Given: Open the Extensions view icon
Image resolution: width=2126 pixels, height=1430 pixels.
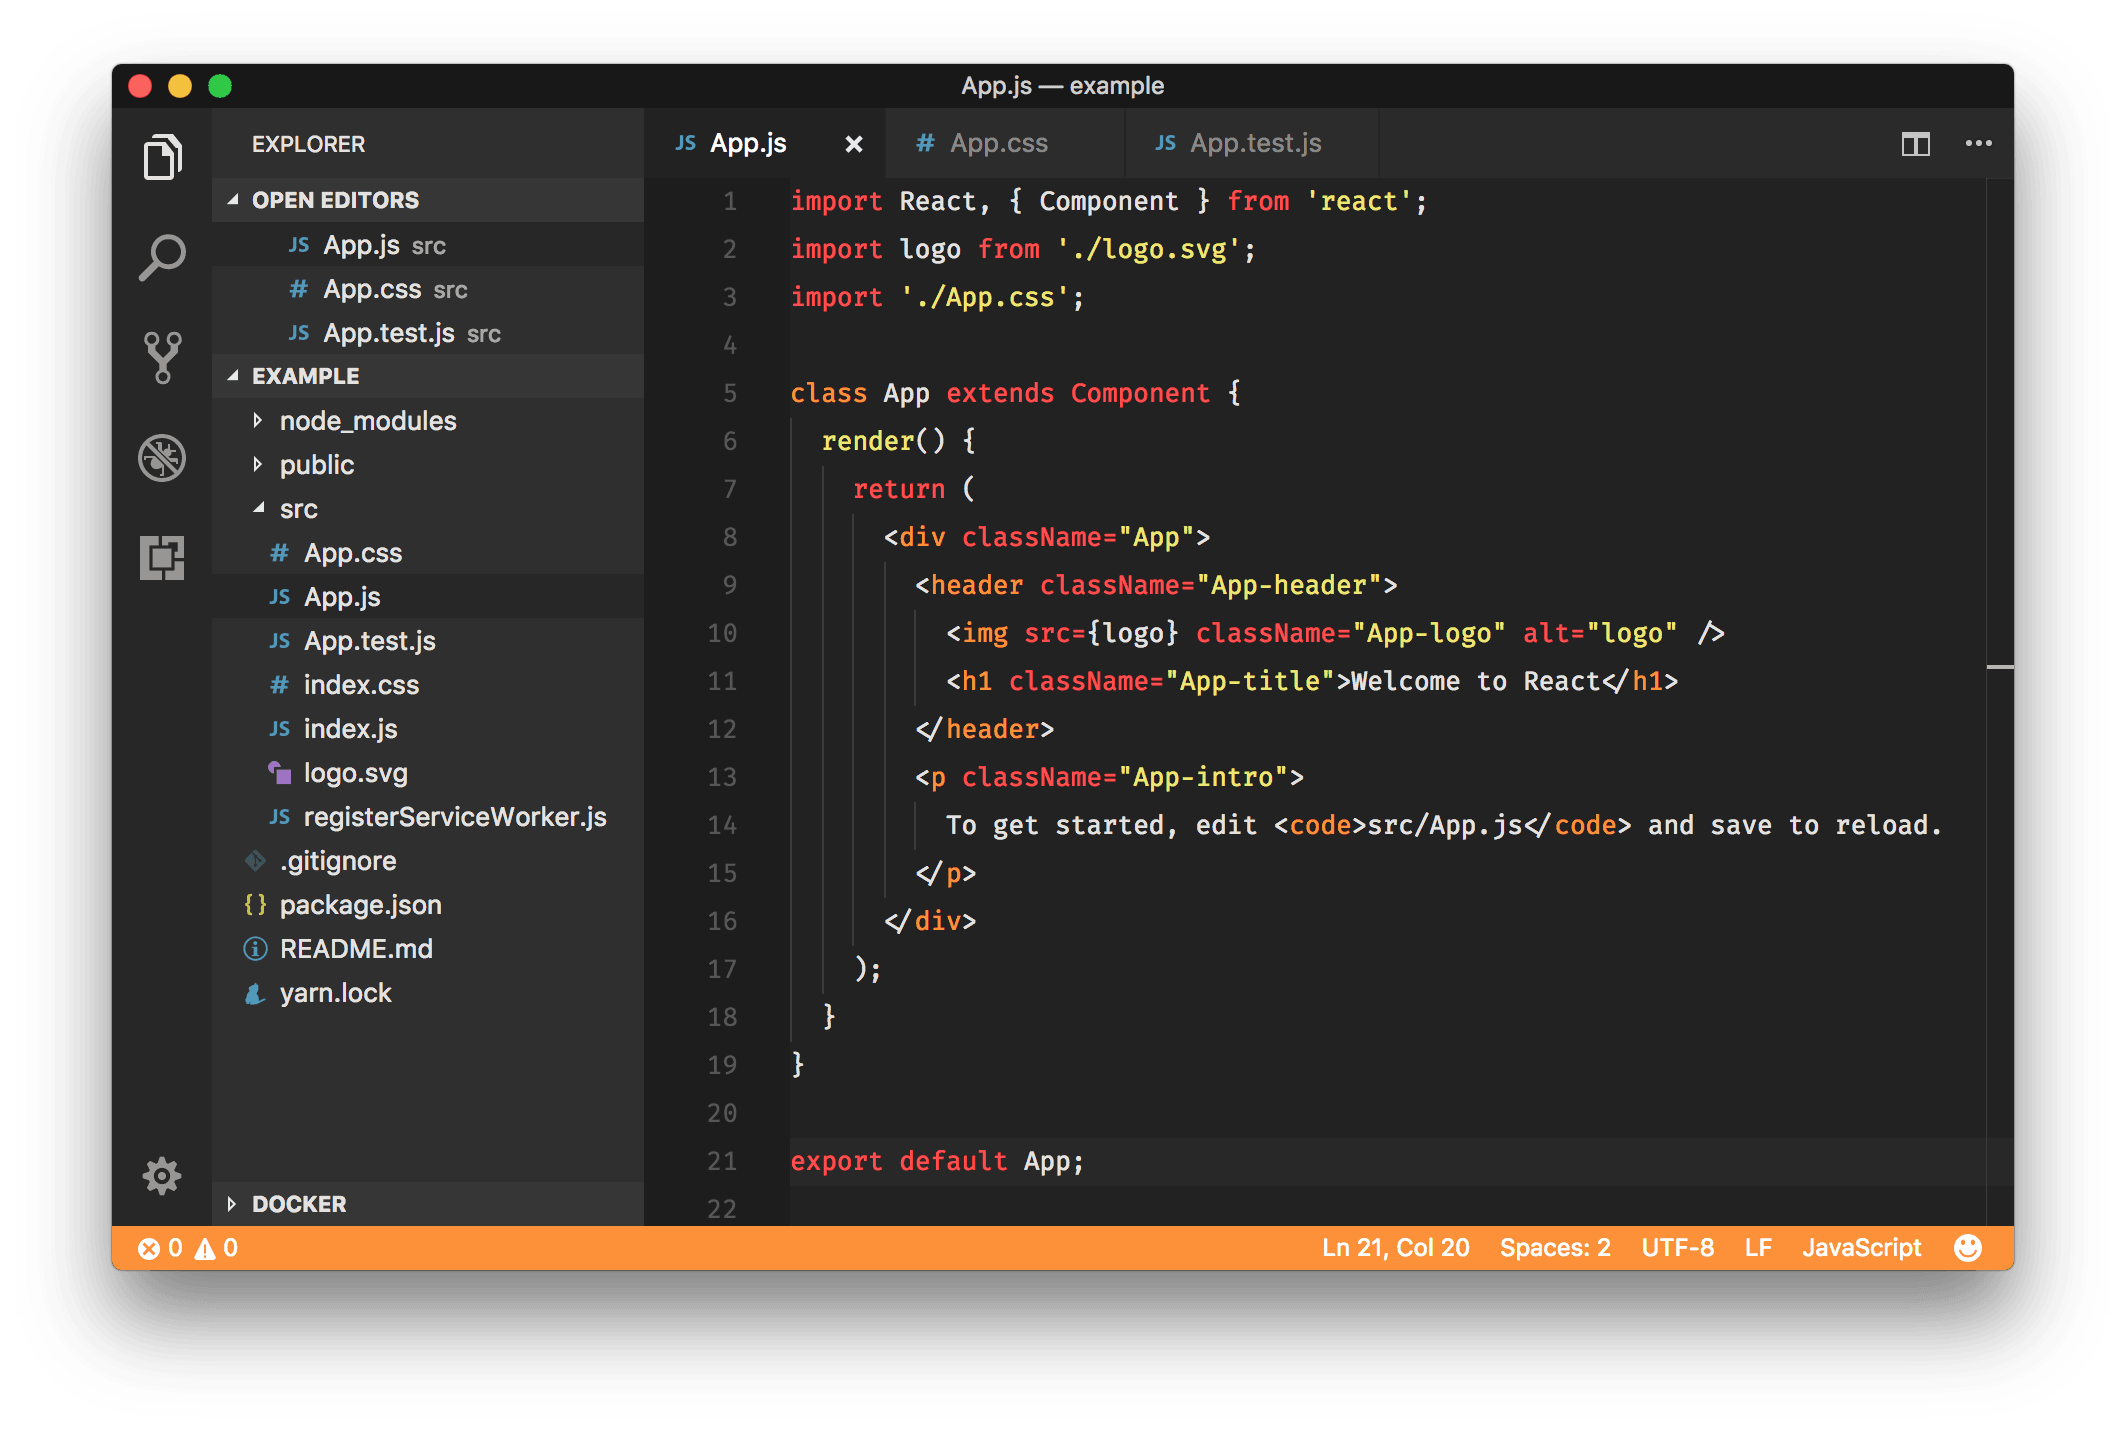Looking at the screenshot, I should [x=162, y=557].
